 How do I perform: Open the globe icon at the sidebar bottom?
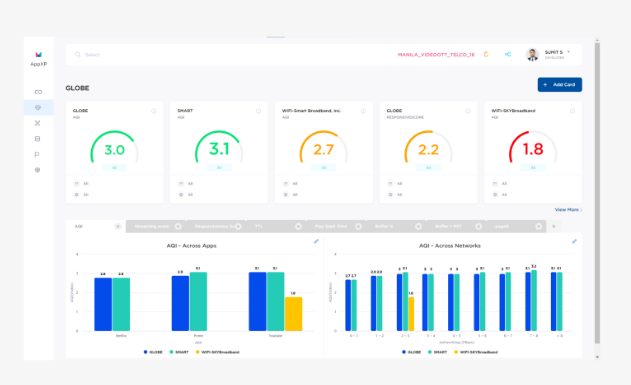(x=37, y=170)
